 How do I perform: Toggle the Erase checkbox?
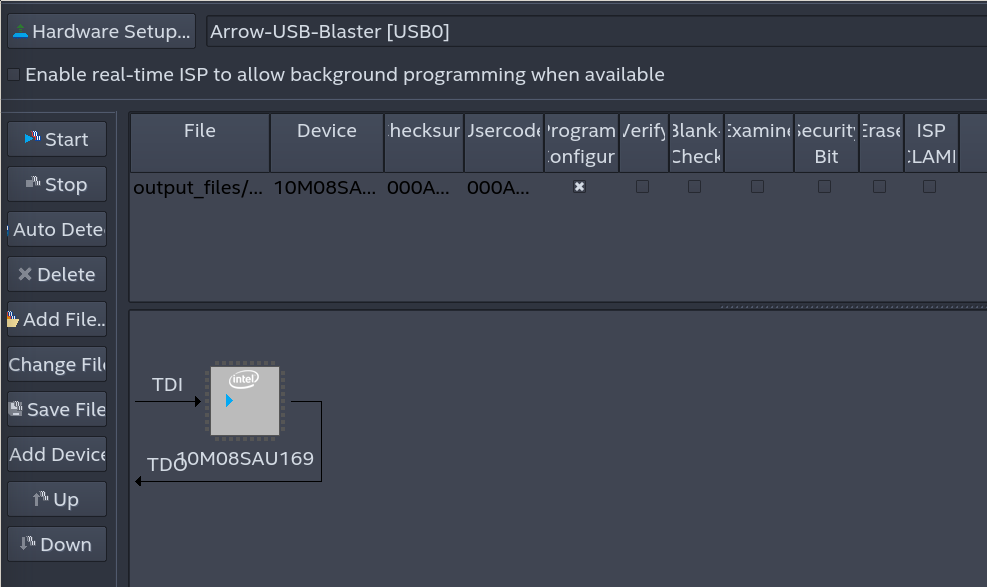pyautogui.click(x=879, y=187)
